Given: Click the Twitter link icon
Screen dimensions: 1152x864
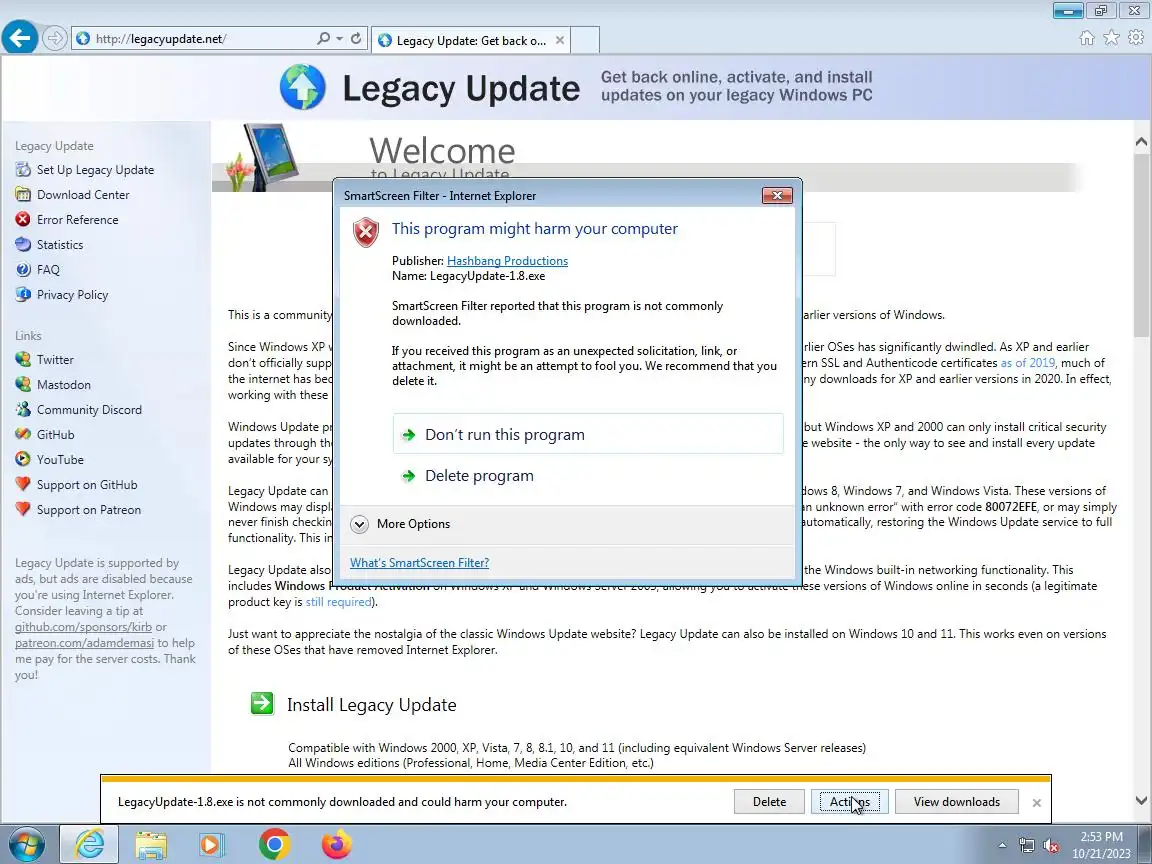Looking at the screenshot, I should [x=24, y=360].
